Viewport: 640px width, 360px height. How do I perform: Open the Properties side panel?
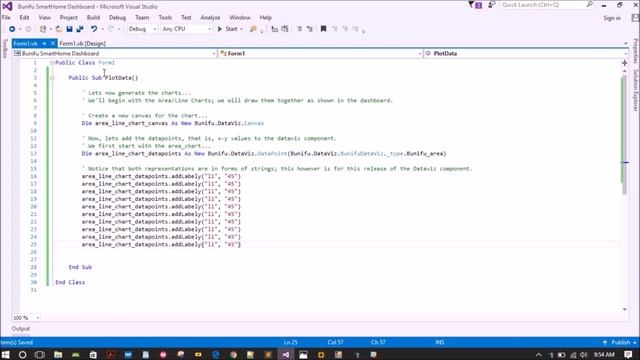click(x=636, y=51)
